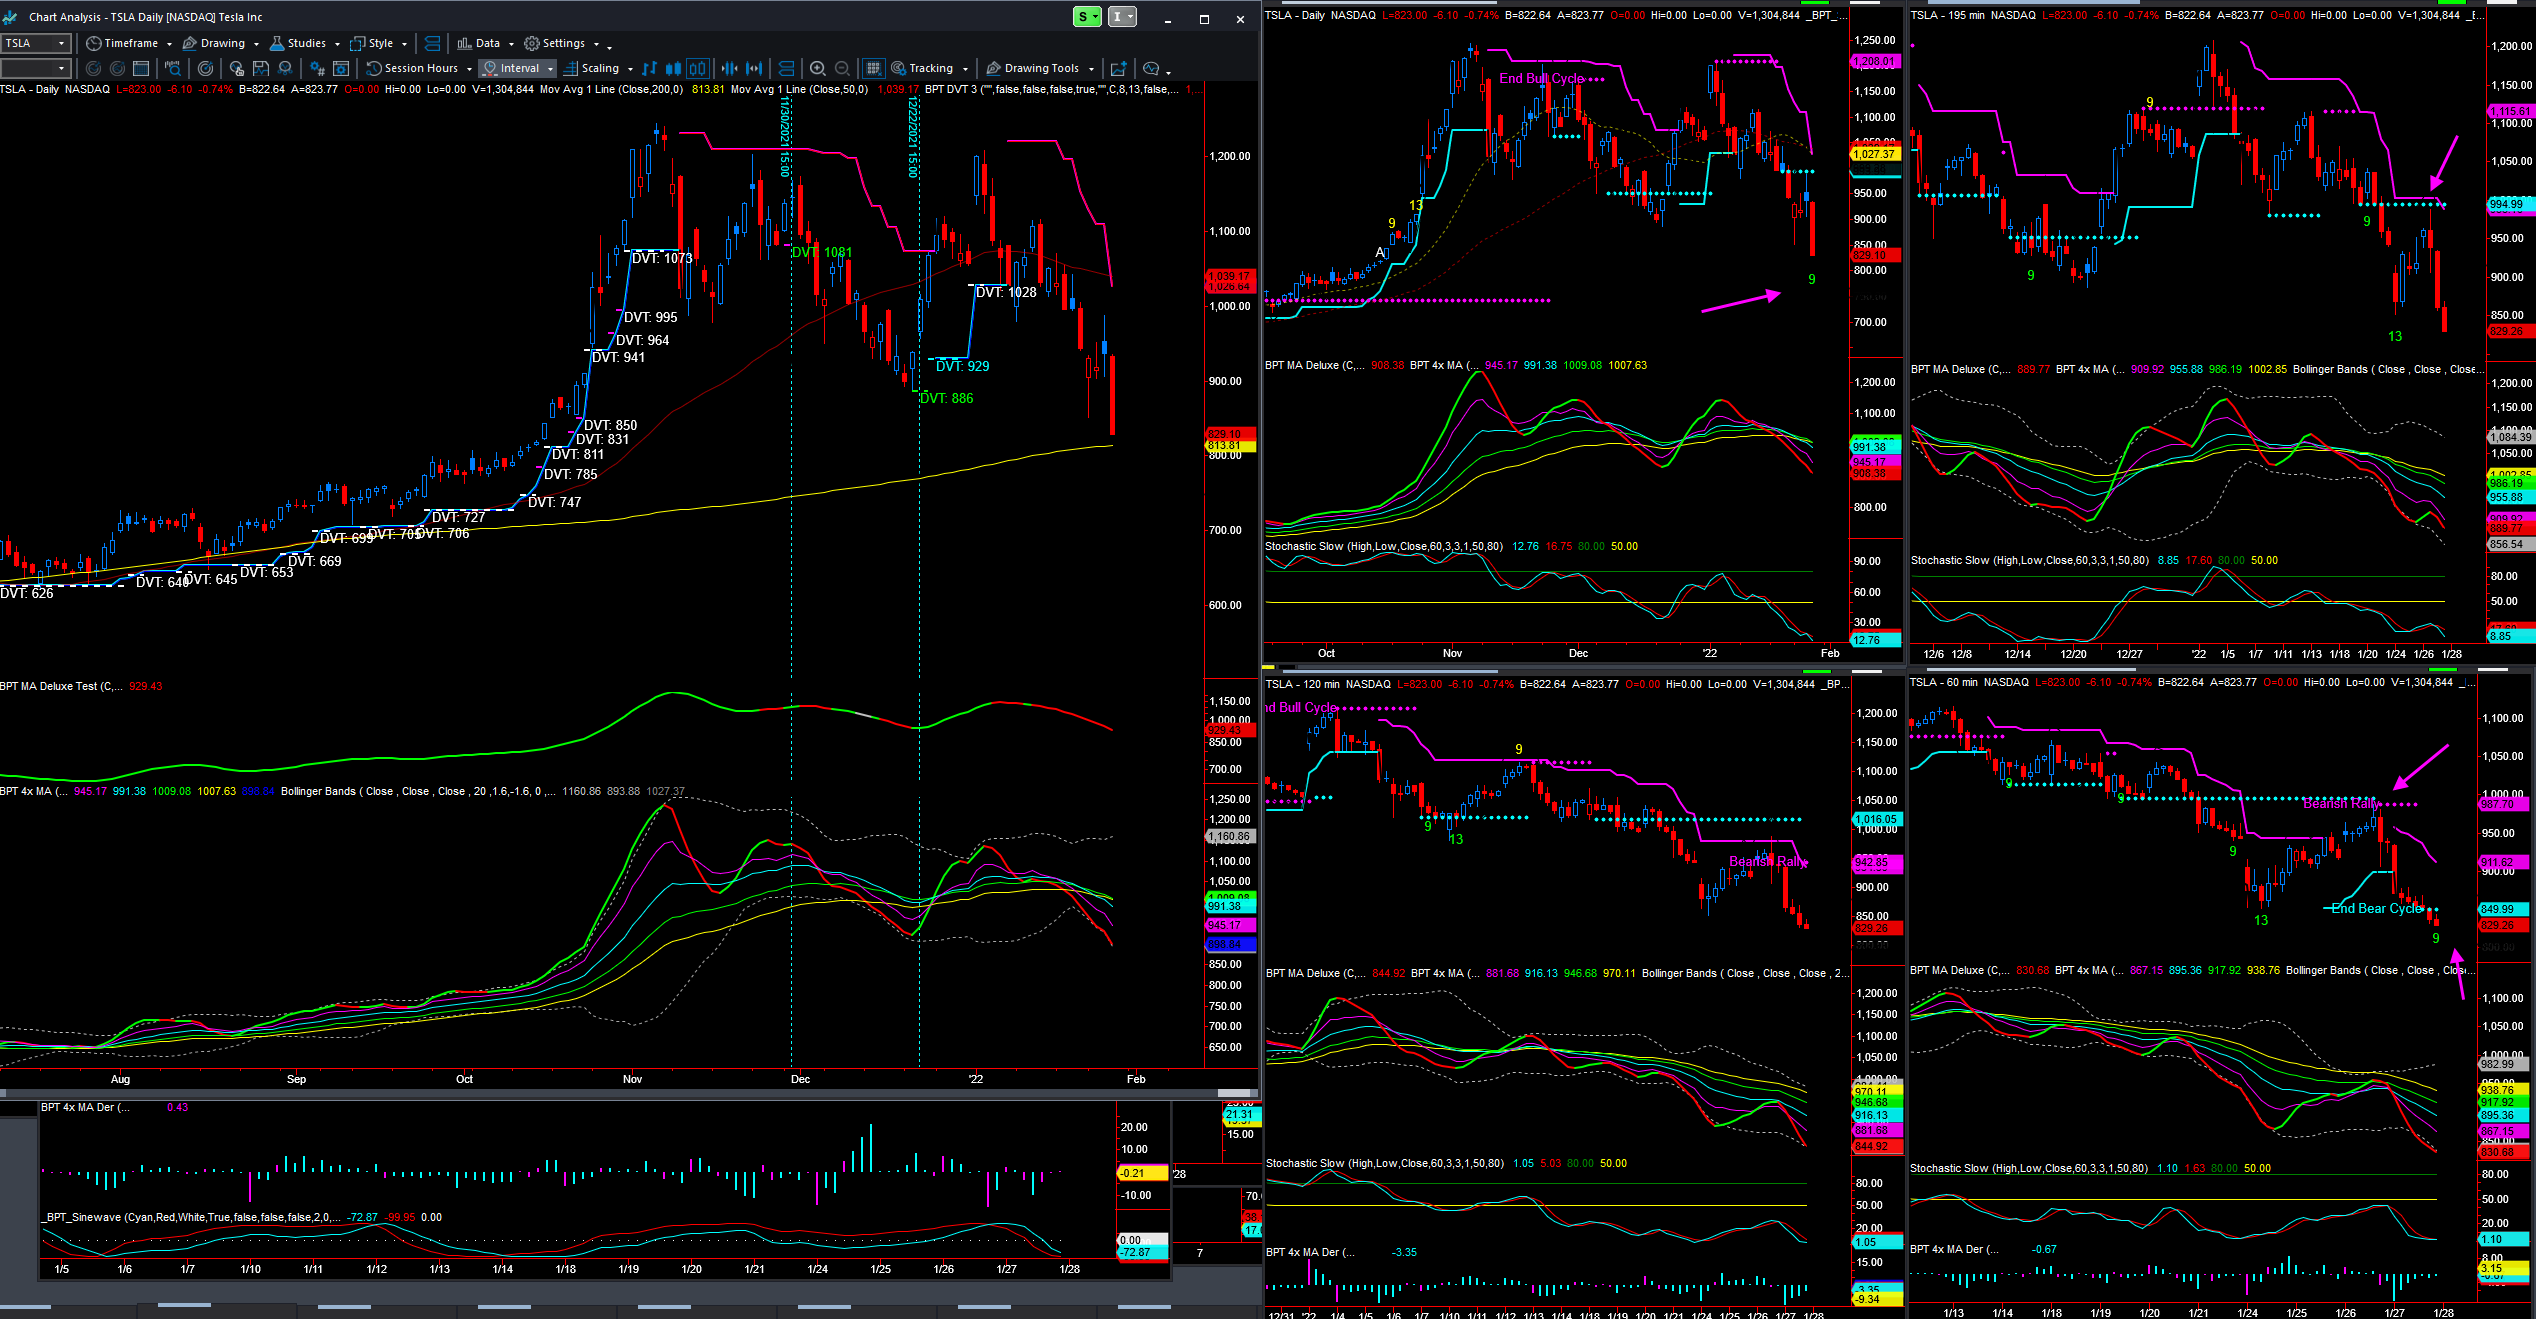The width and height of the screenshot is (2536, 1319).
Task: Click the gear with hash symbol icon
Action: [317, 68]
